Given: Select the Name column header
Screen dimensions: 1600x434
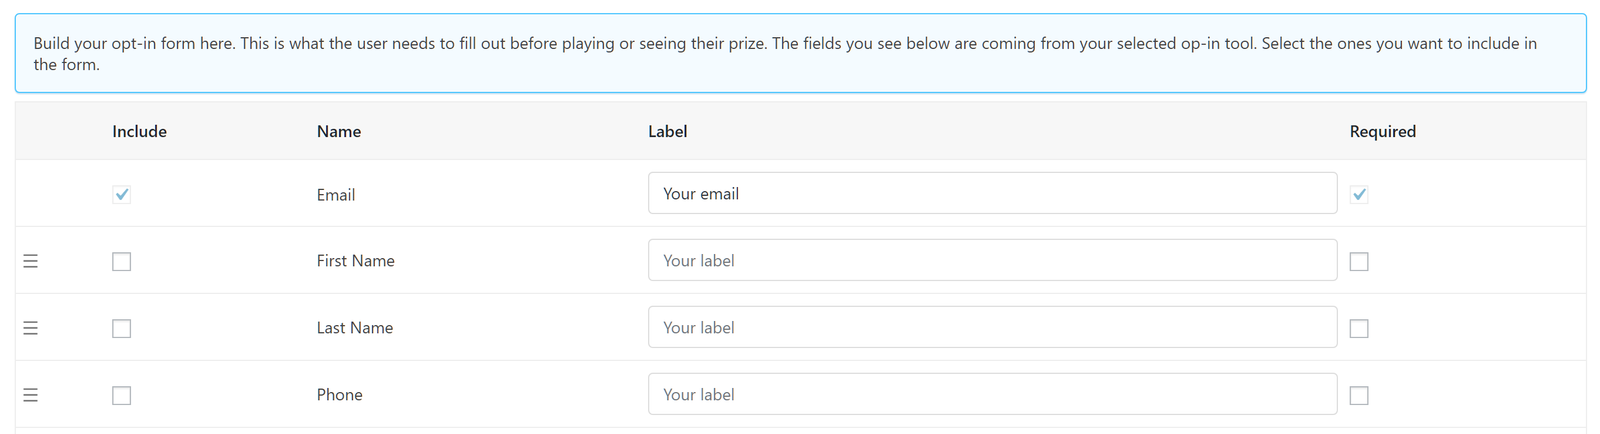Looking at the screenshot, I should [x=339, y=131].
